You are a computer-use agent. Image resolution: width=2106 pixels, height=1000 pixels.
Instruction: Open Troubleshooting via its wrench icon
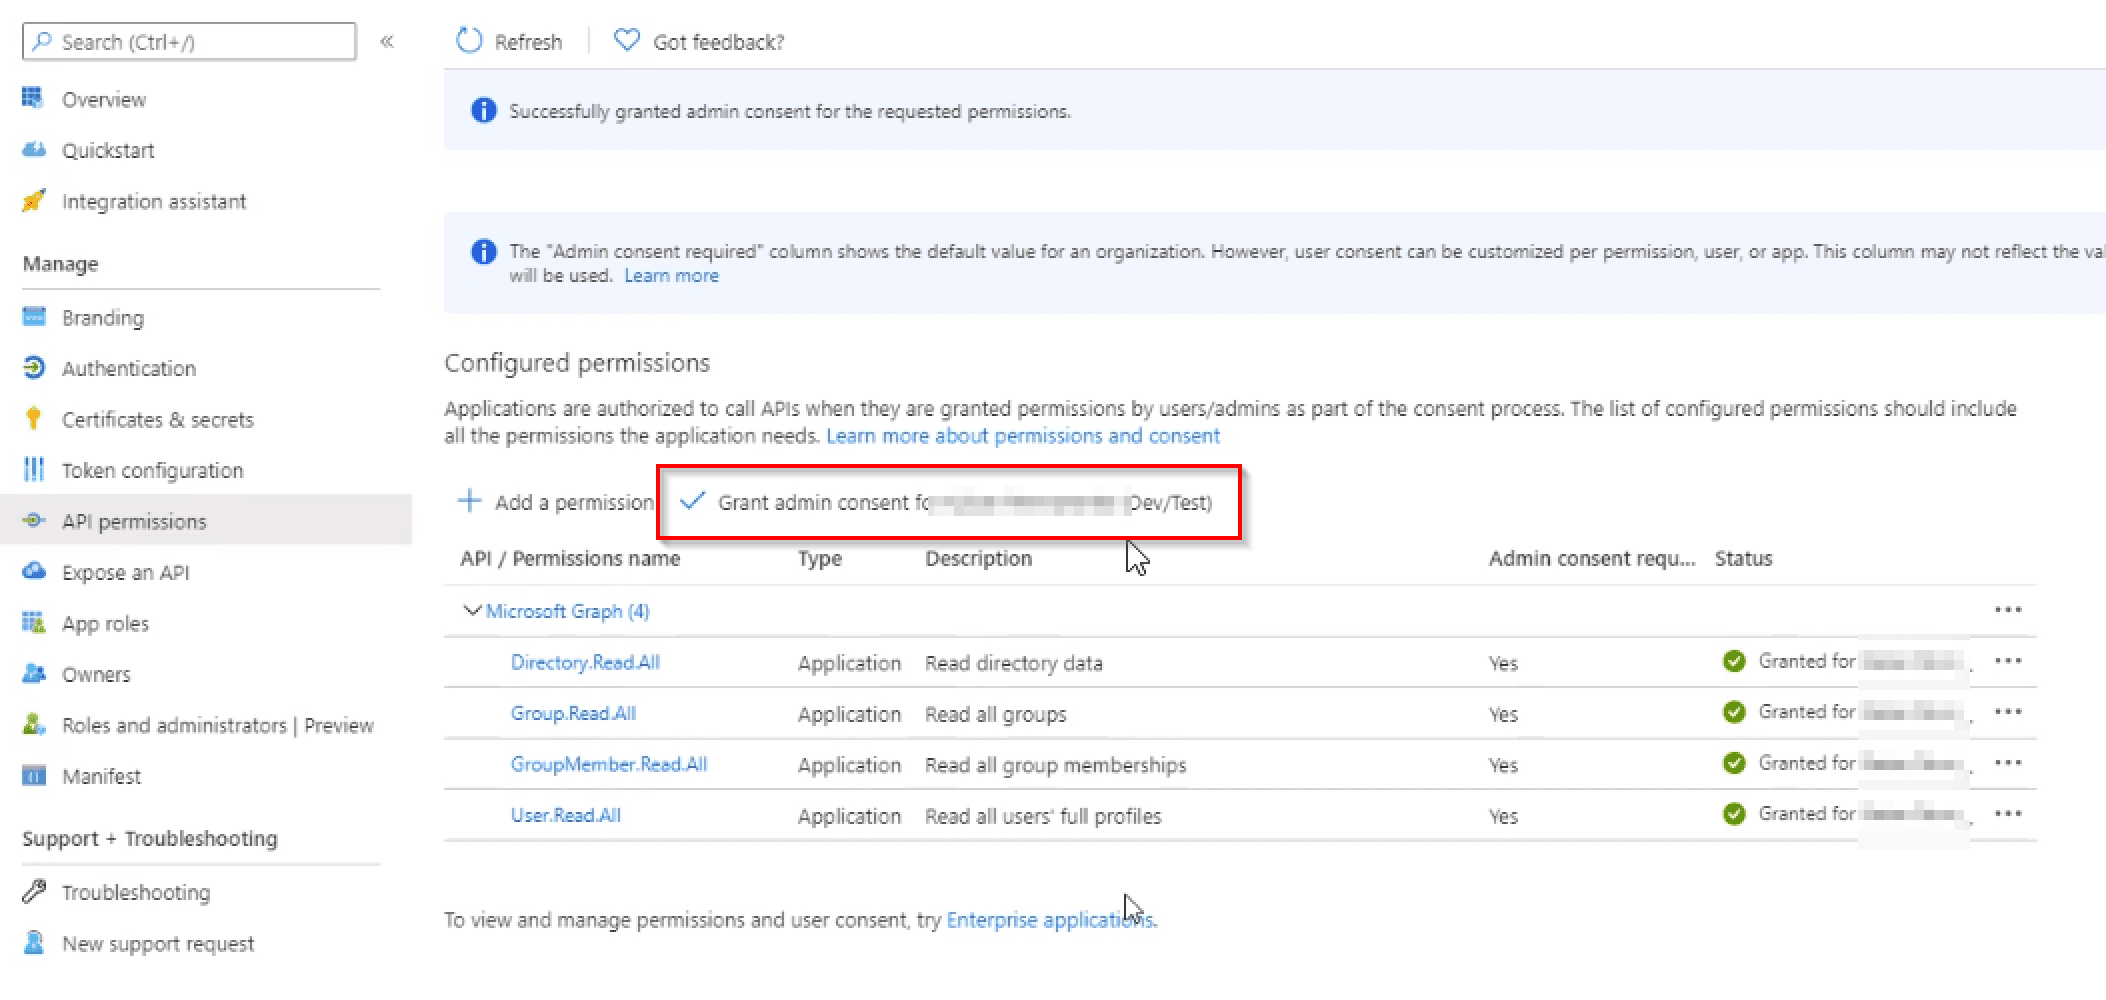33,892
